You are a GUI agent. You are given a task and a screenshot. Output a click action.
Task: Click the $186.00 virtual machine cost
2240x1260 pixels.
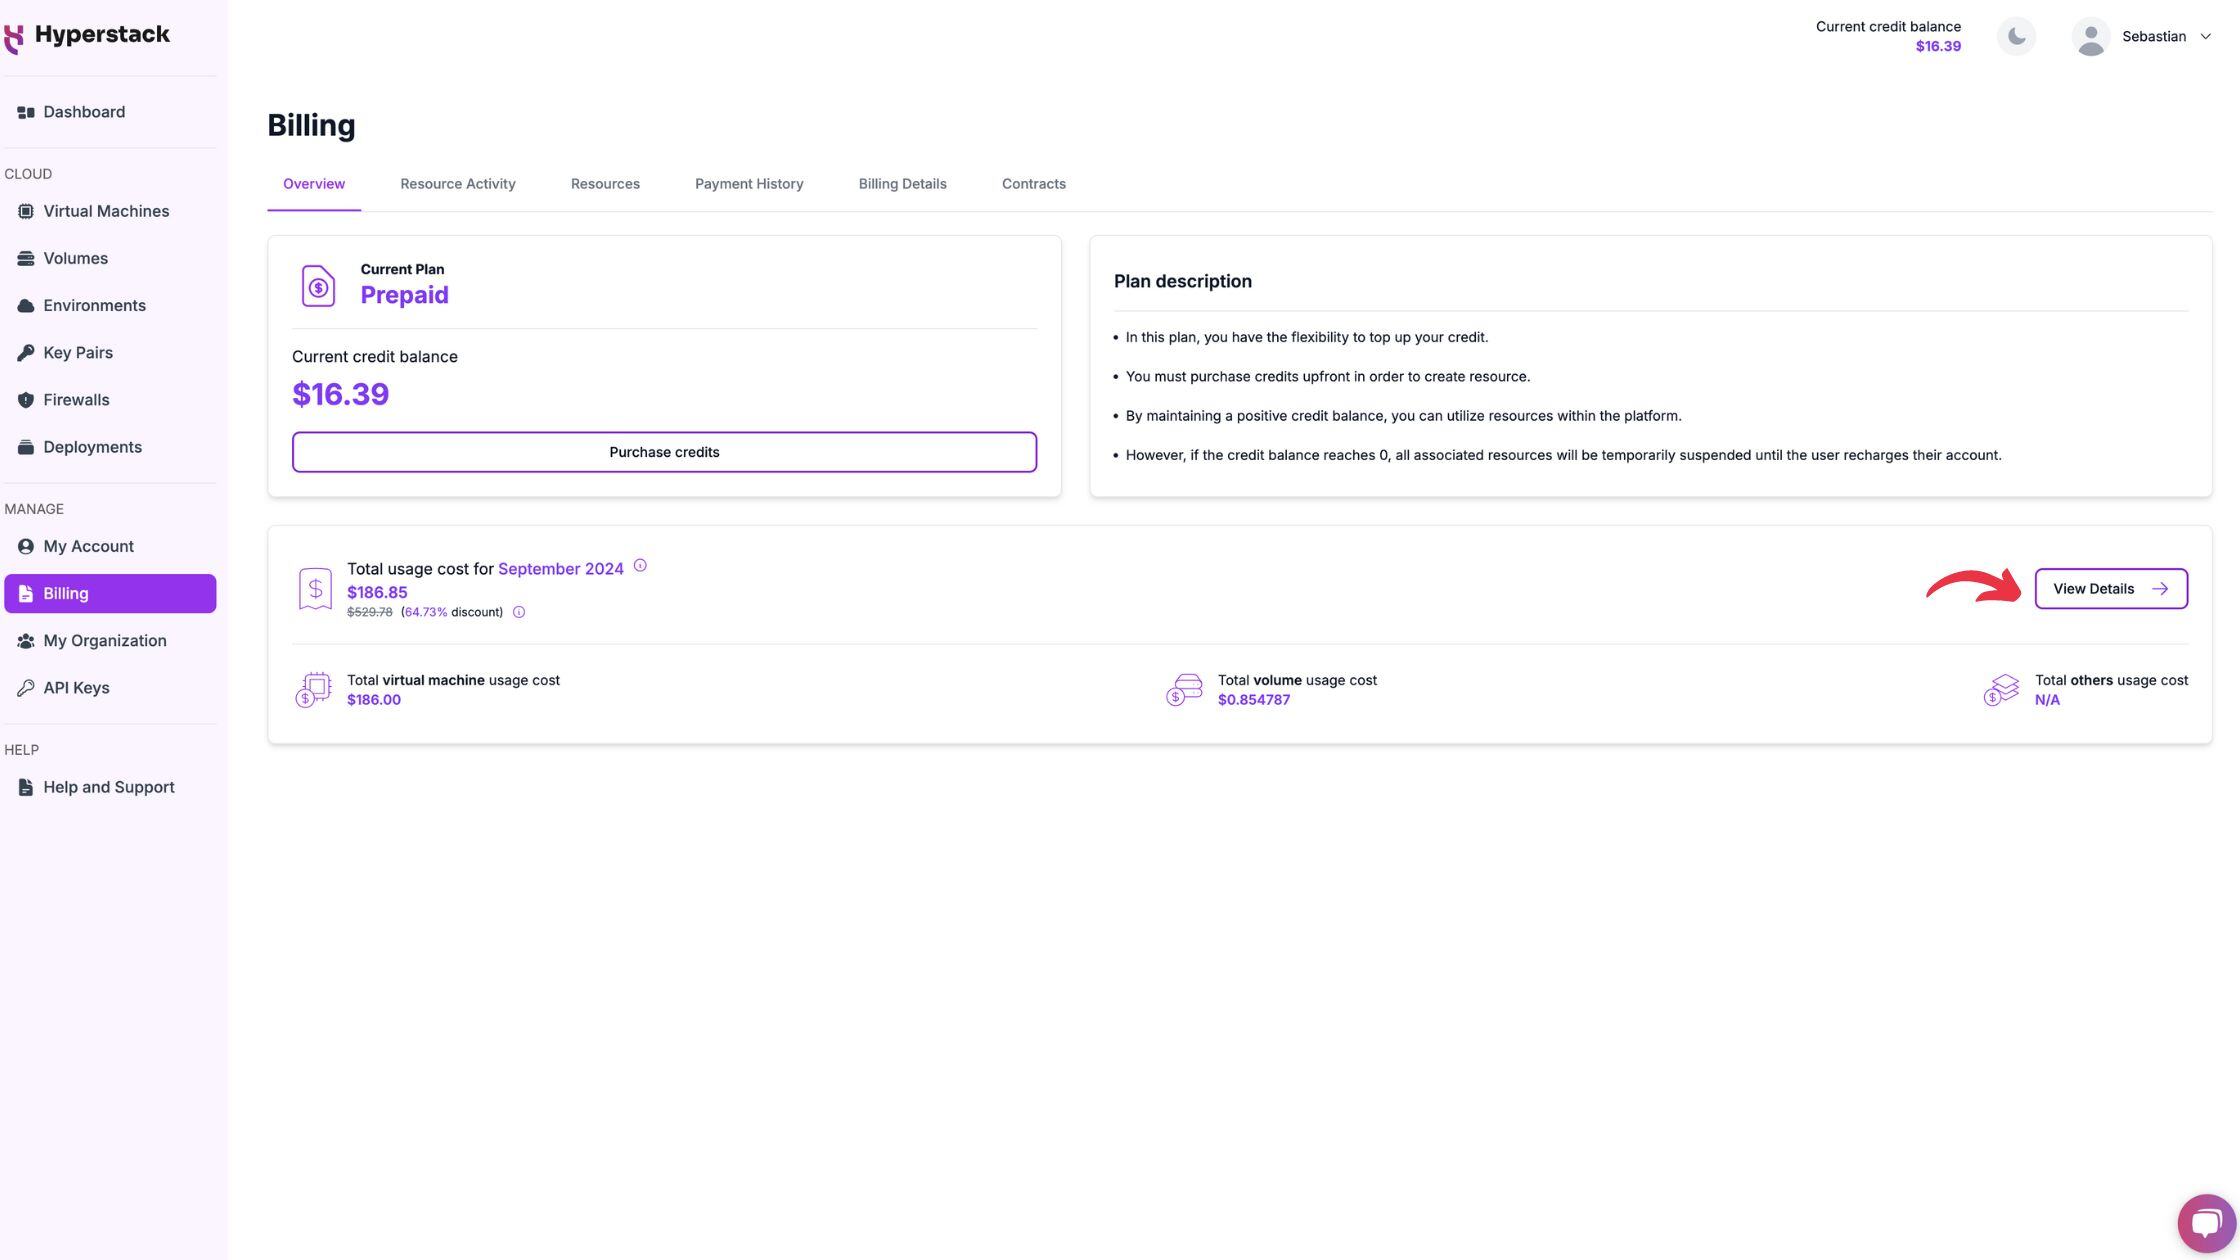click(x=374, y=700)
